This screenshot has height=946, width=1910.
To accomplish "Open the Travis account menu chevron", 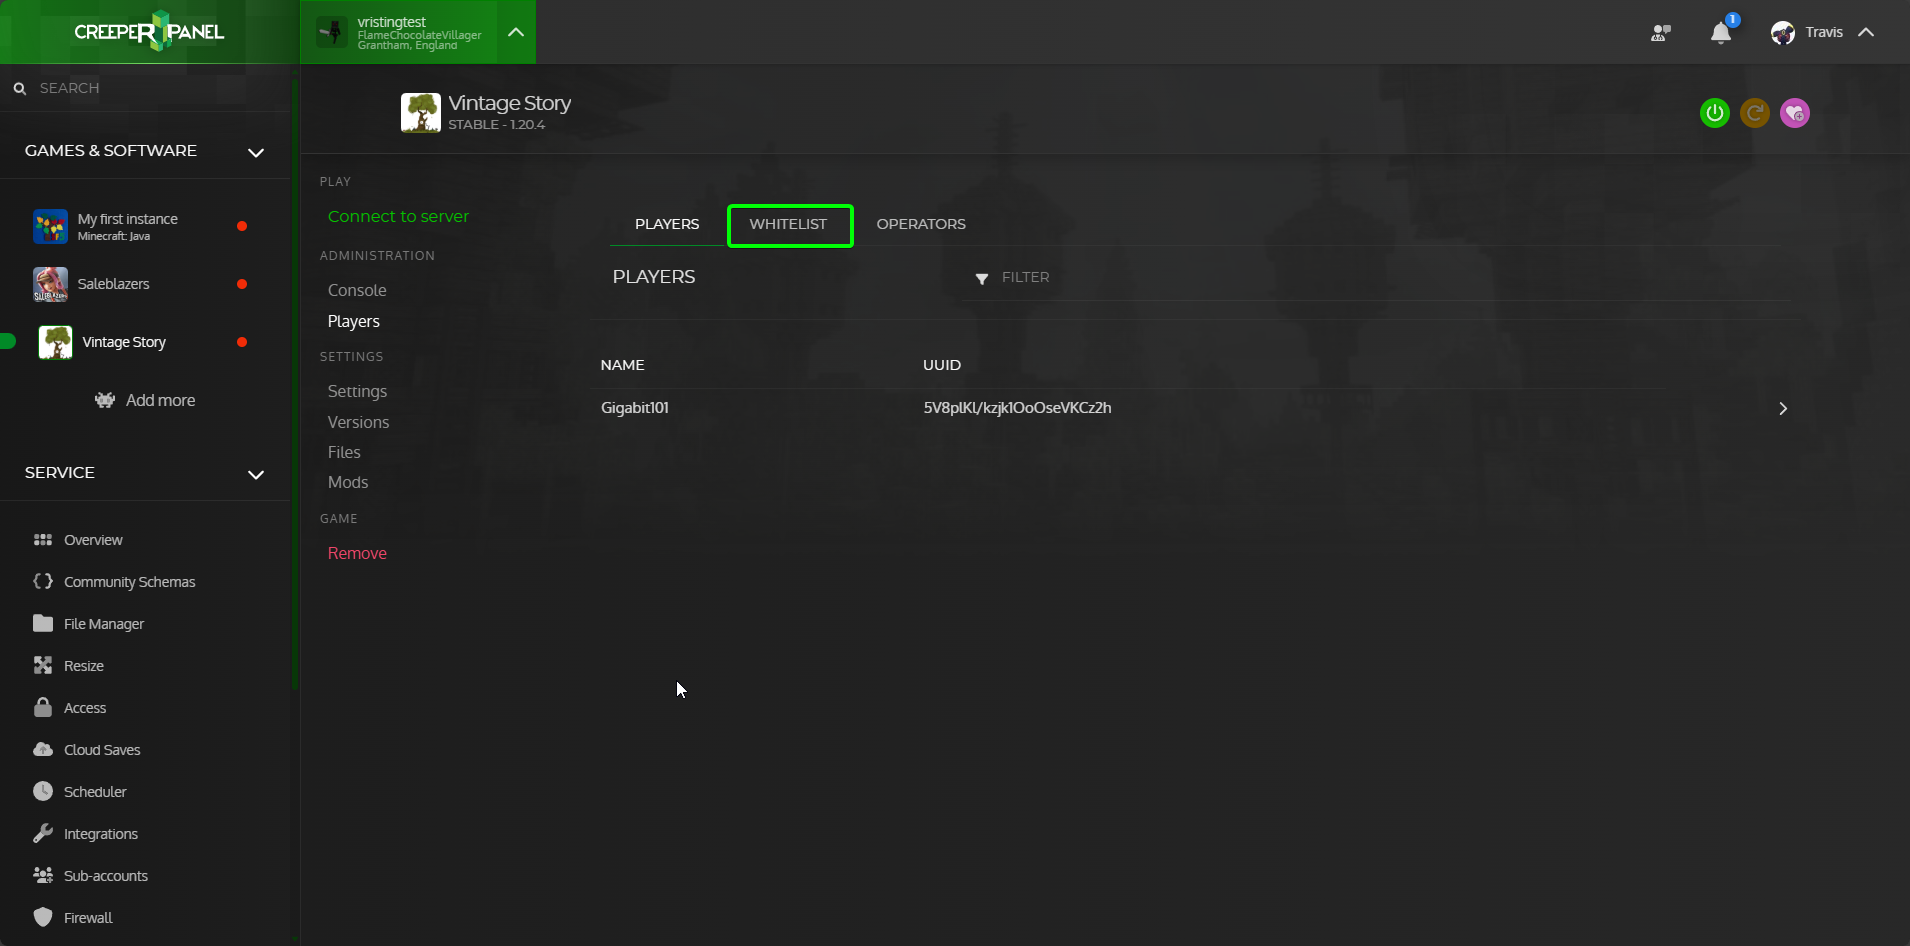I will (1866, 32).
